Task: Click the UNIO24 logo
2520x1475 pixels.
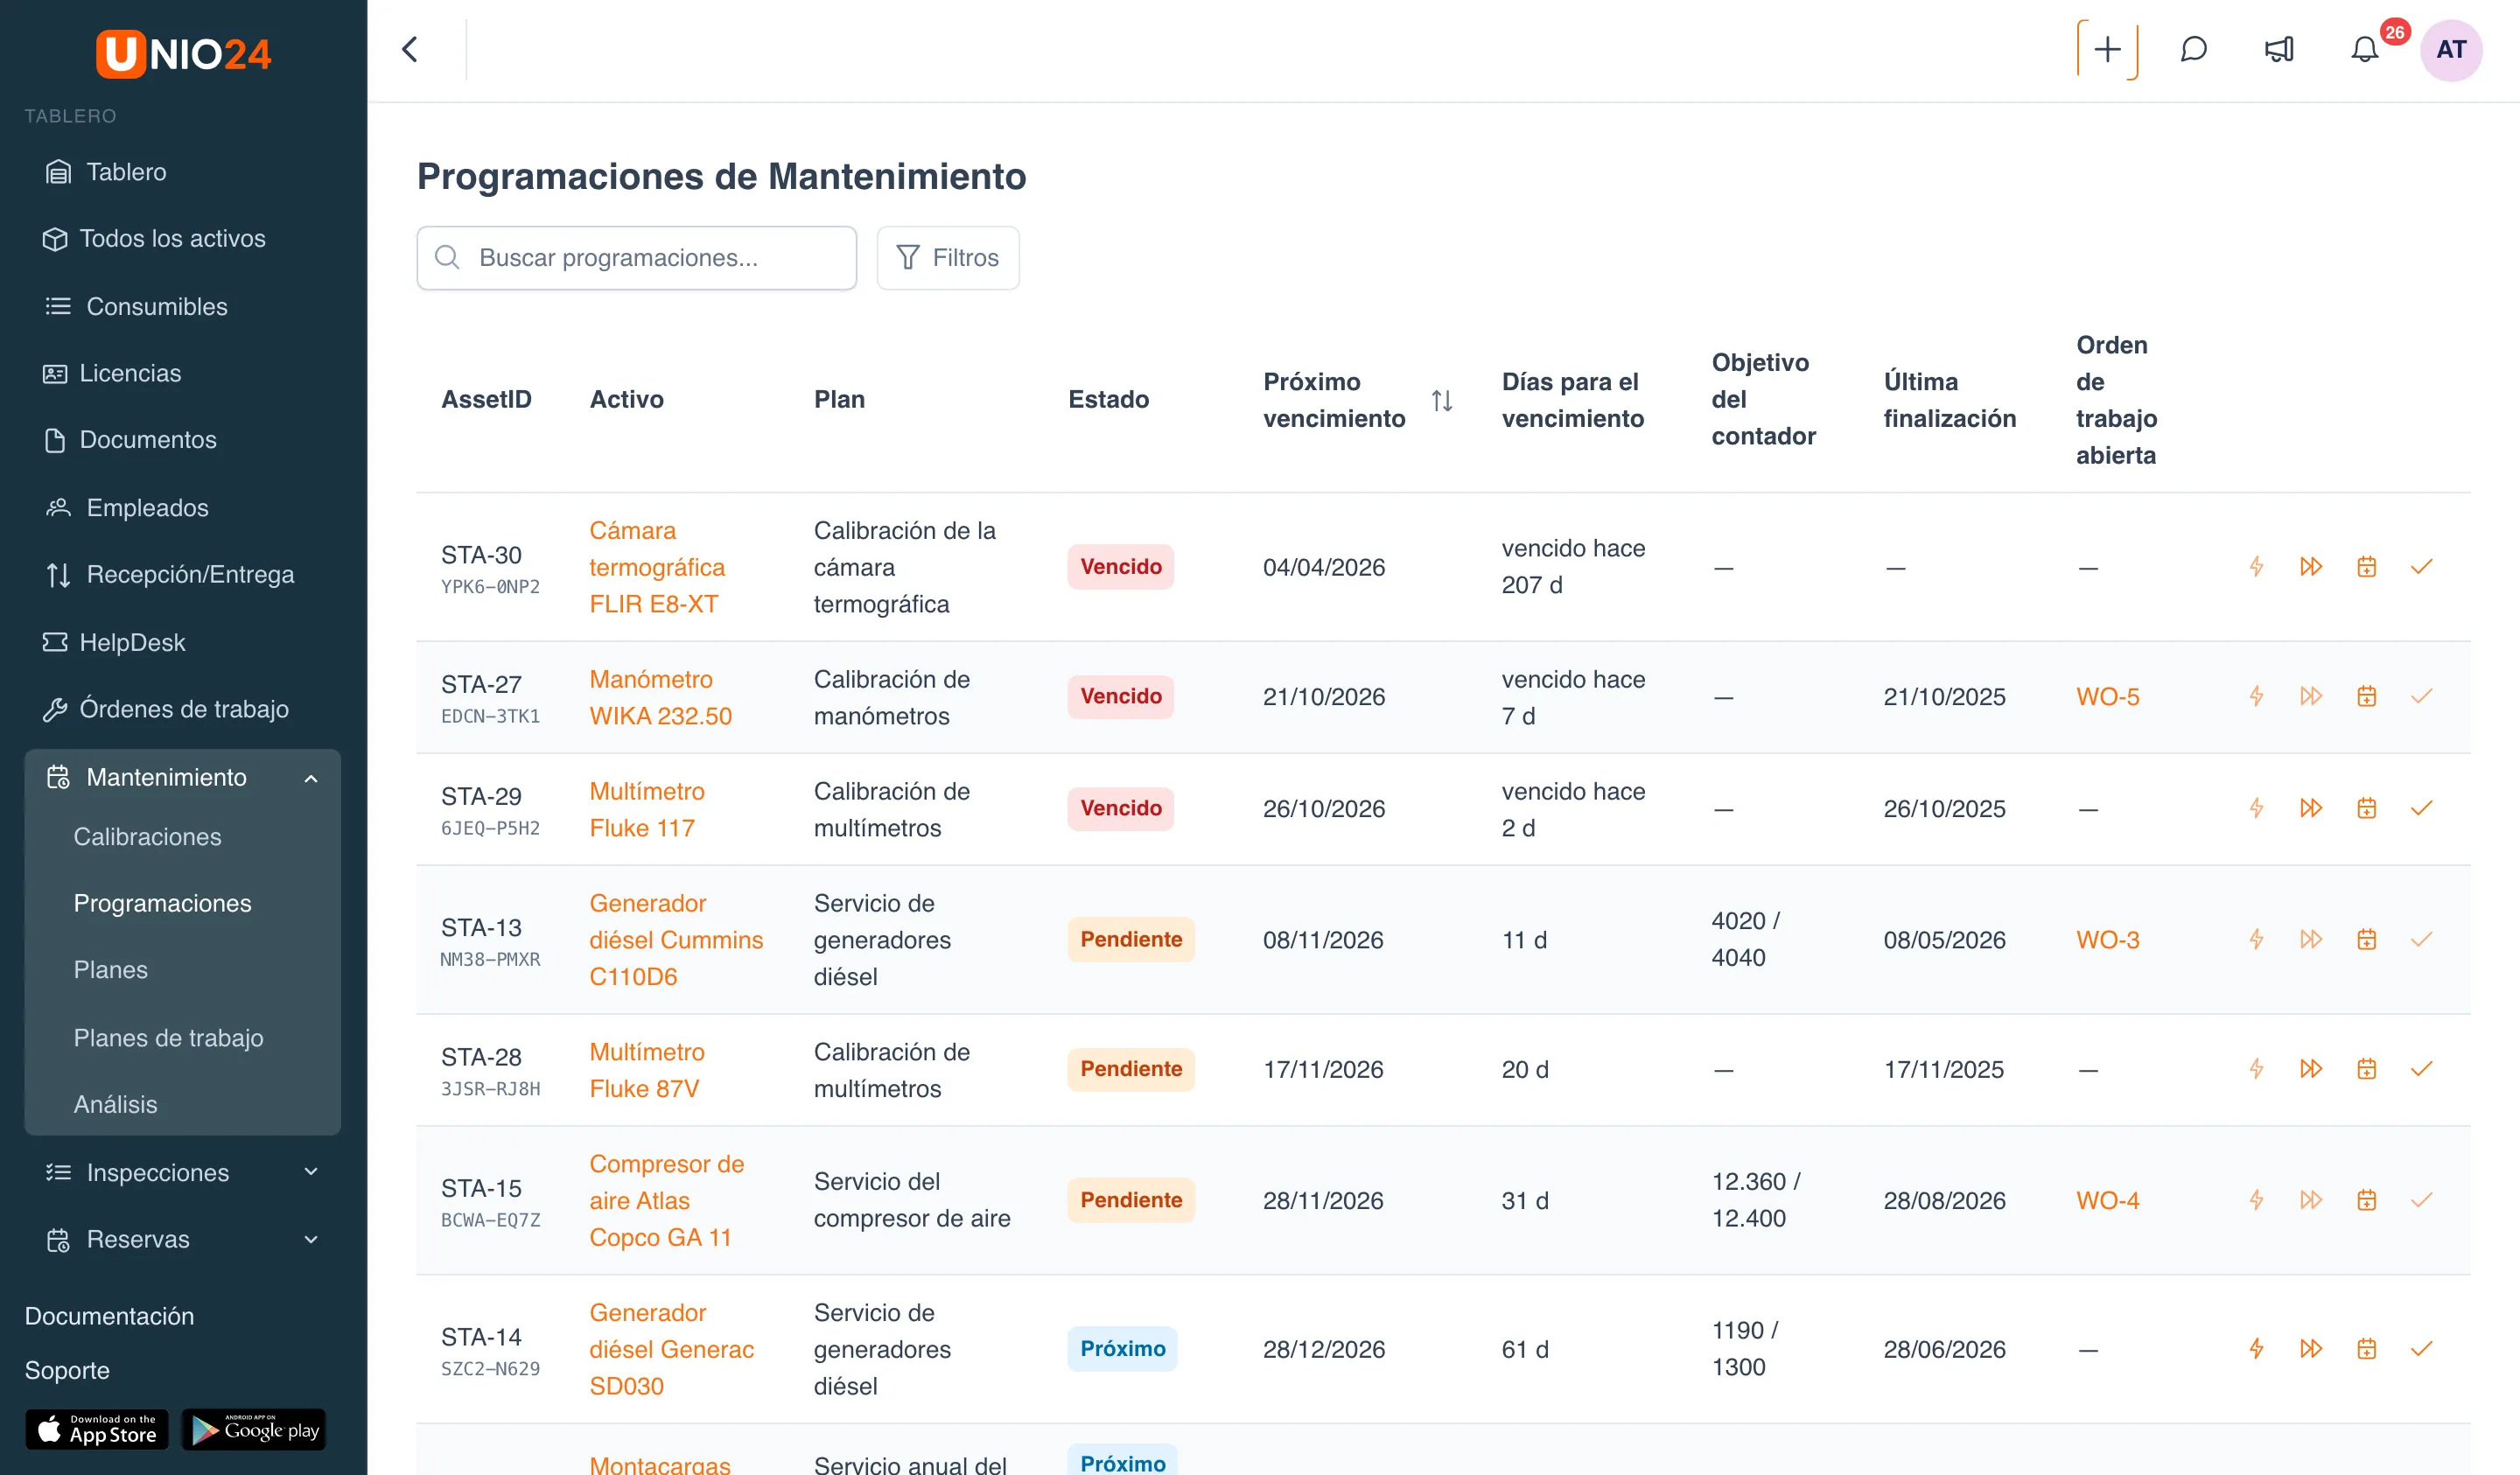Action: pos(183,53)
